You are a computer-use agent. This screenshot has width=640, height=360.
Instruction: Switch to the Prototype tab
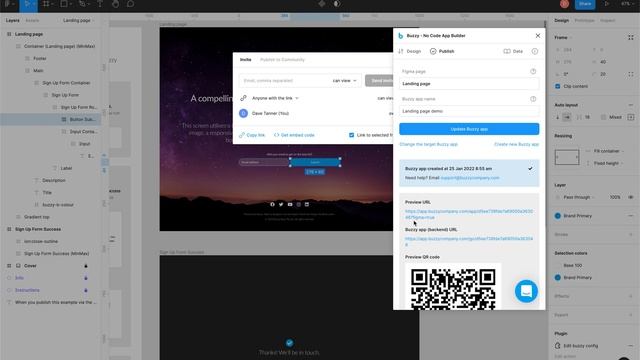pos(584,20)
